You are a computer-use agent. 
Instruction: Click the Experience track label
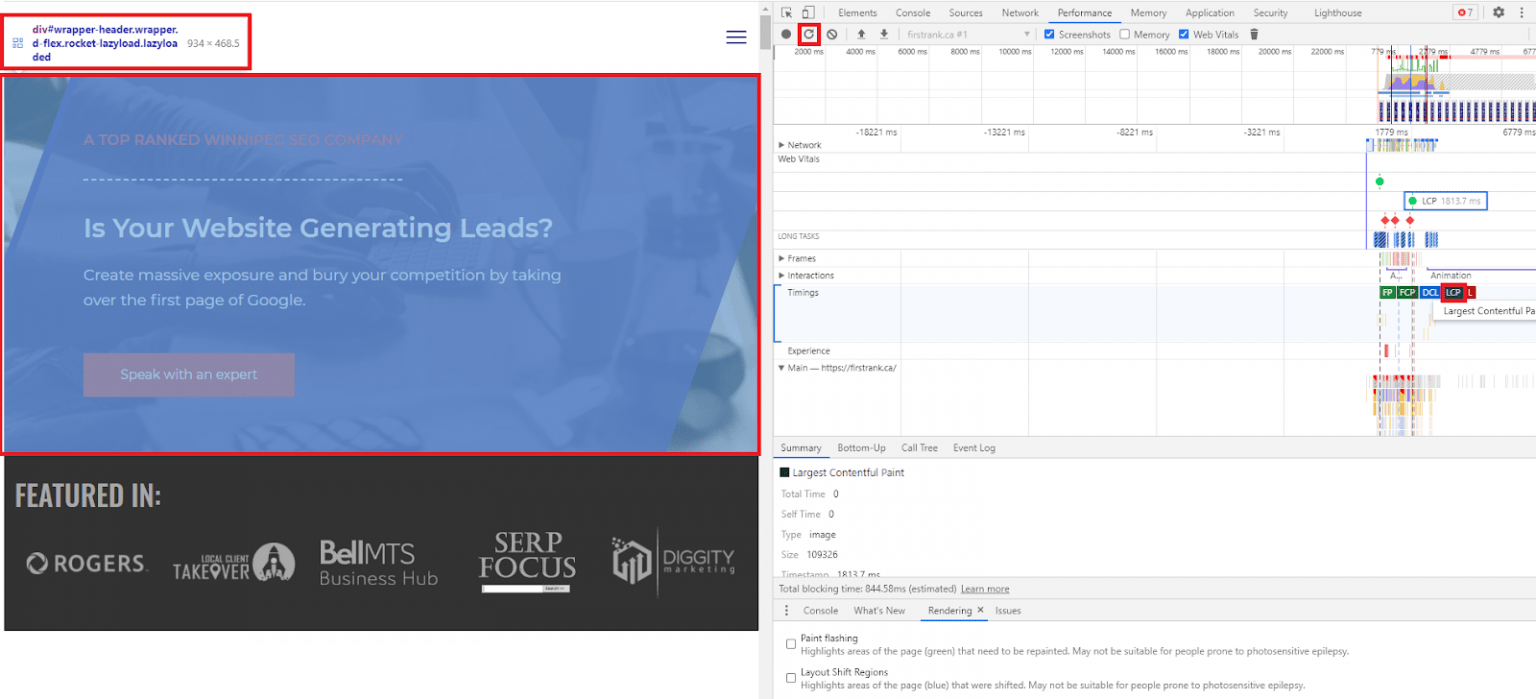[x=808, y=351]
